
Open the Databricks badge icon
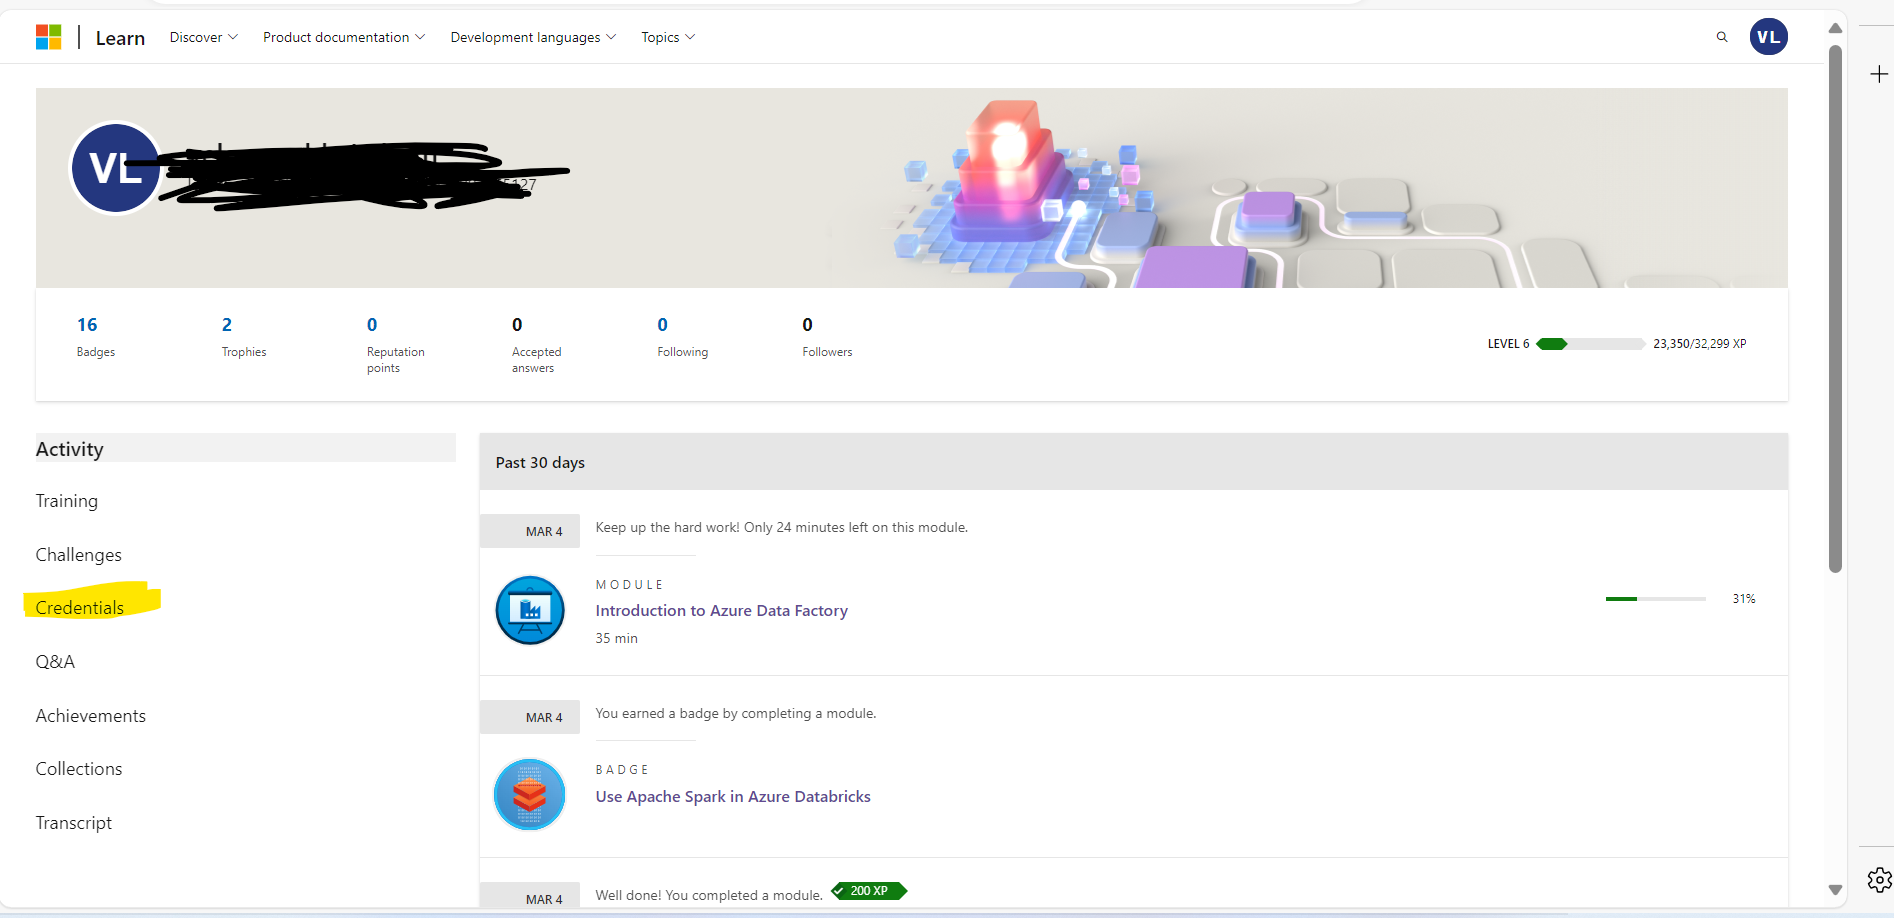[530, 795]
